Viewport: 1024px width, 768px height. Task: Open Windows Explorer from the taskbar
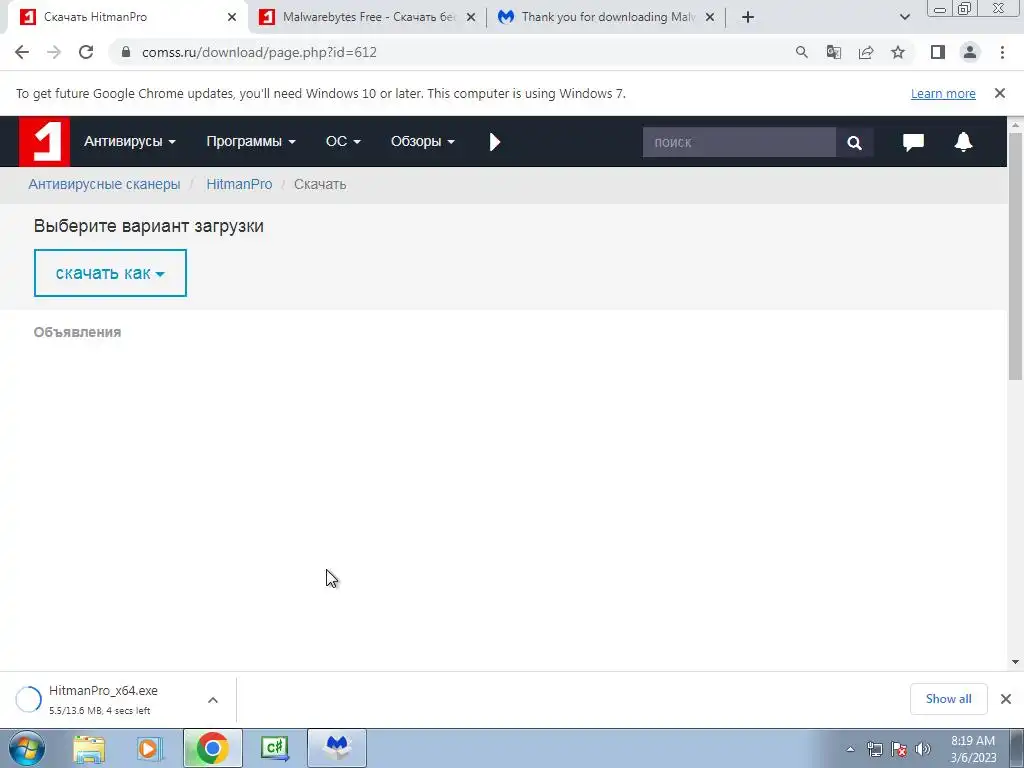pos(89,748)
